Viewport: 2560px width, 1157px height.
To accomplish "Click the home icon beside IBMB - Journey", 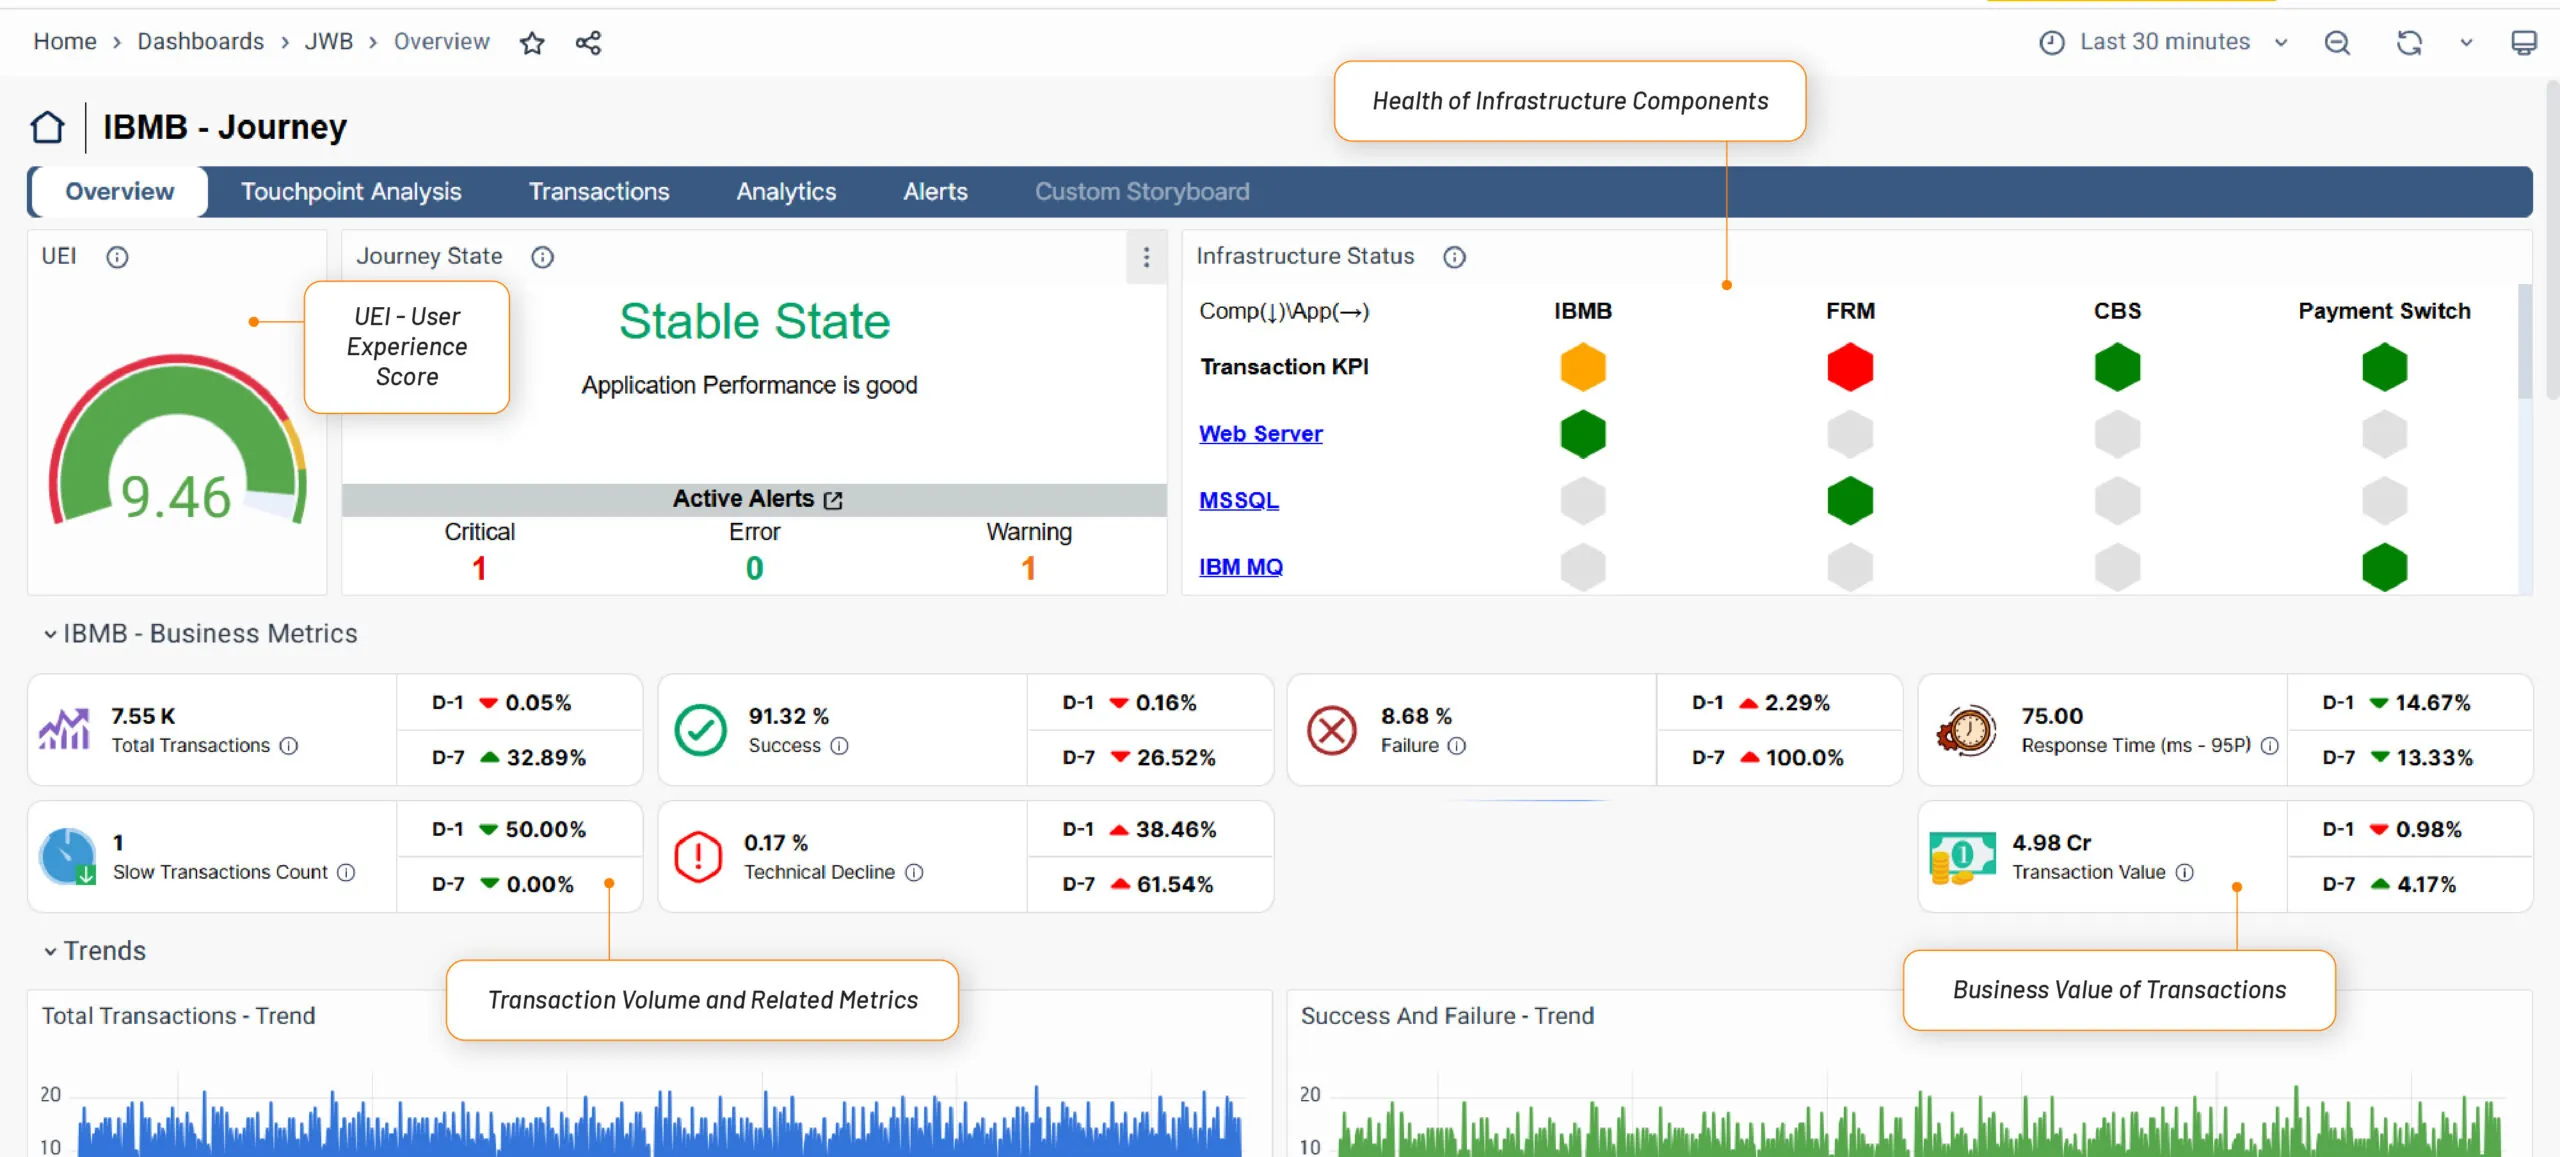I will click(47, 127).
